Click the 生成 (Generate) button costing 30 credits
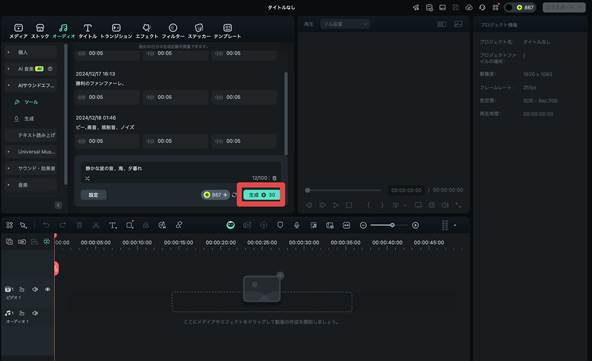Screen dimensions: 592x361 click(x=261, y=195)
